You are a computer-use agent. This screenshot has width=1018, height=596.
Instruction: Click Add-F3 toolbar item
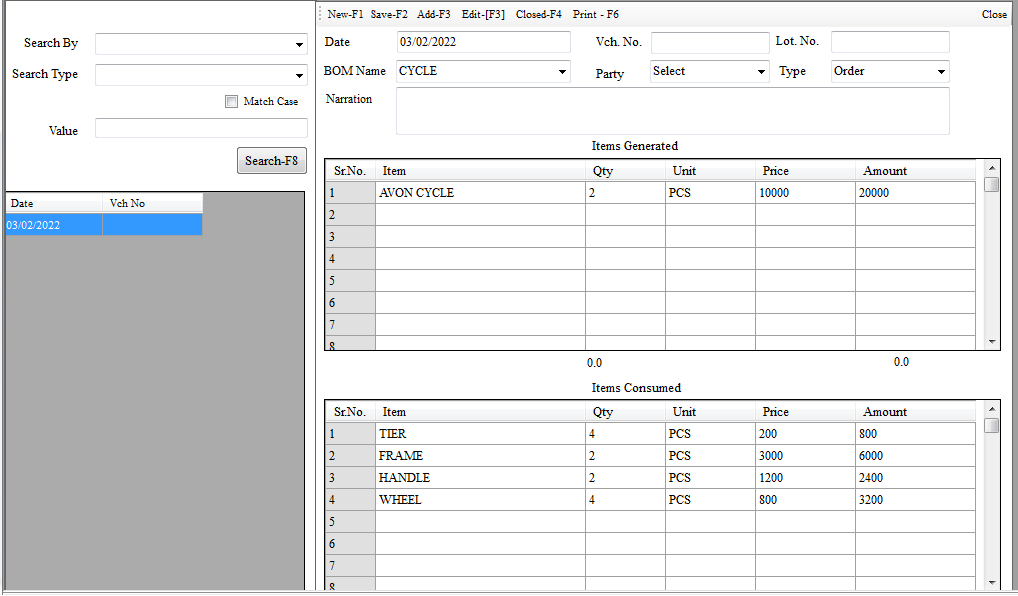coord(434,15)
